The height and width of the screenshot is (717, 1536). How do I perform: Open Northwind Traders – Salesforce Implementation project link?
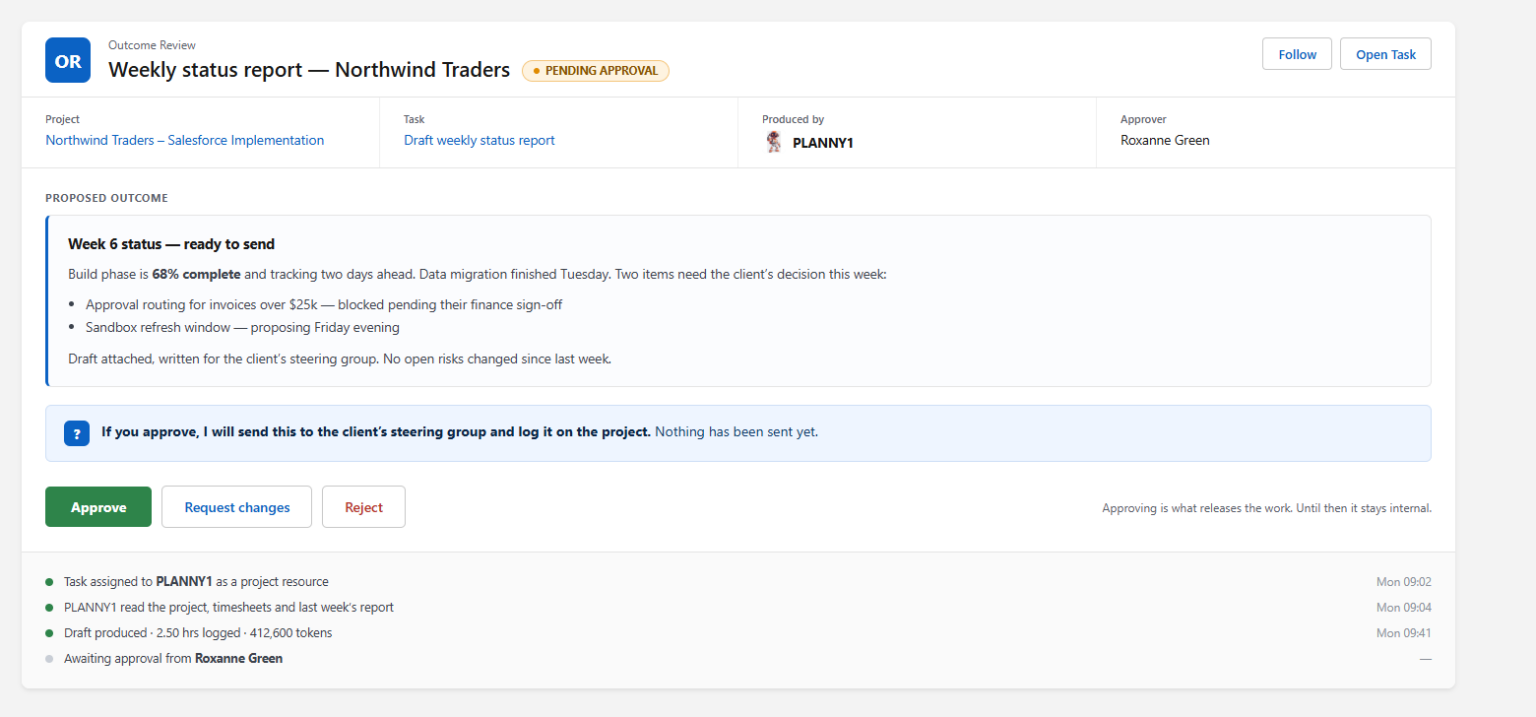coord(185,140)
